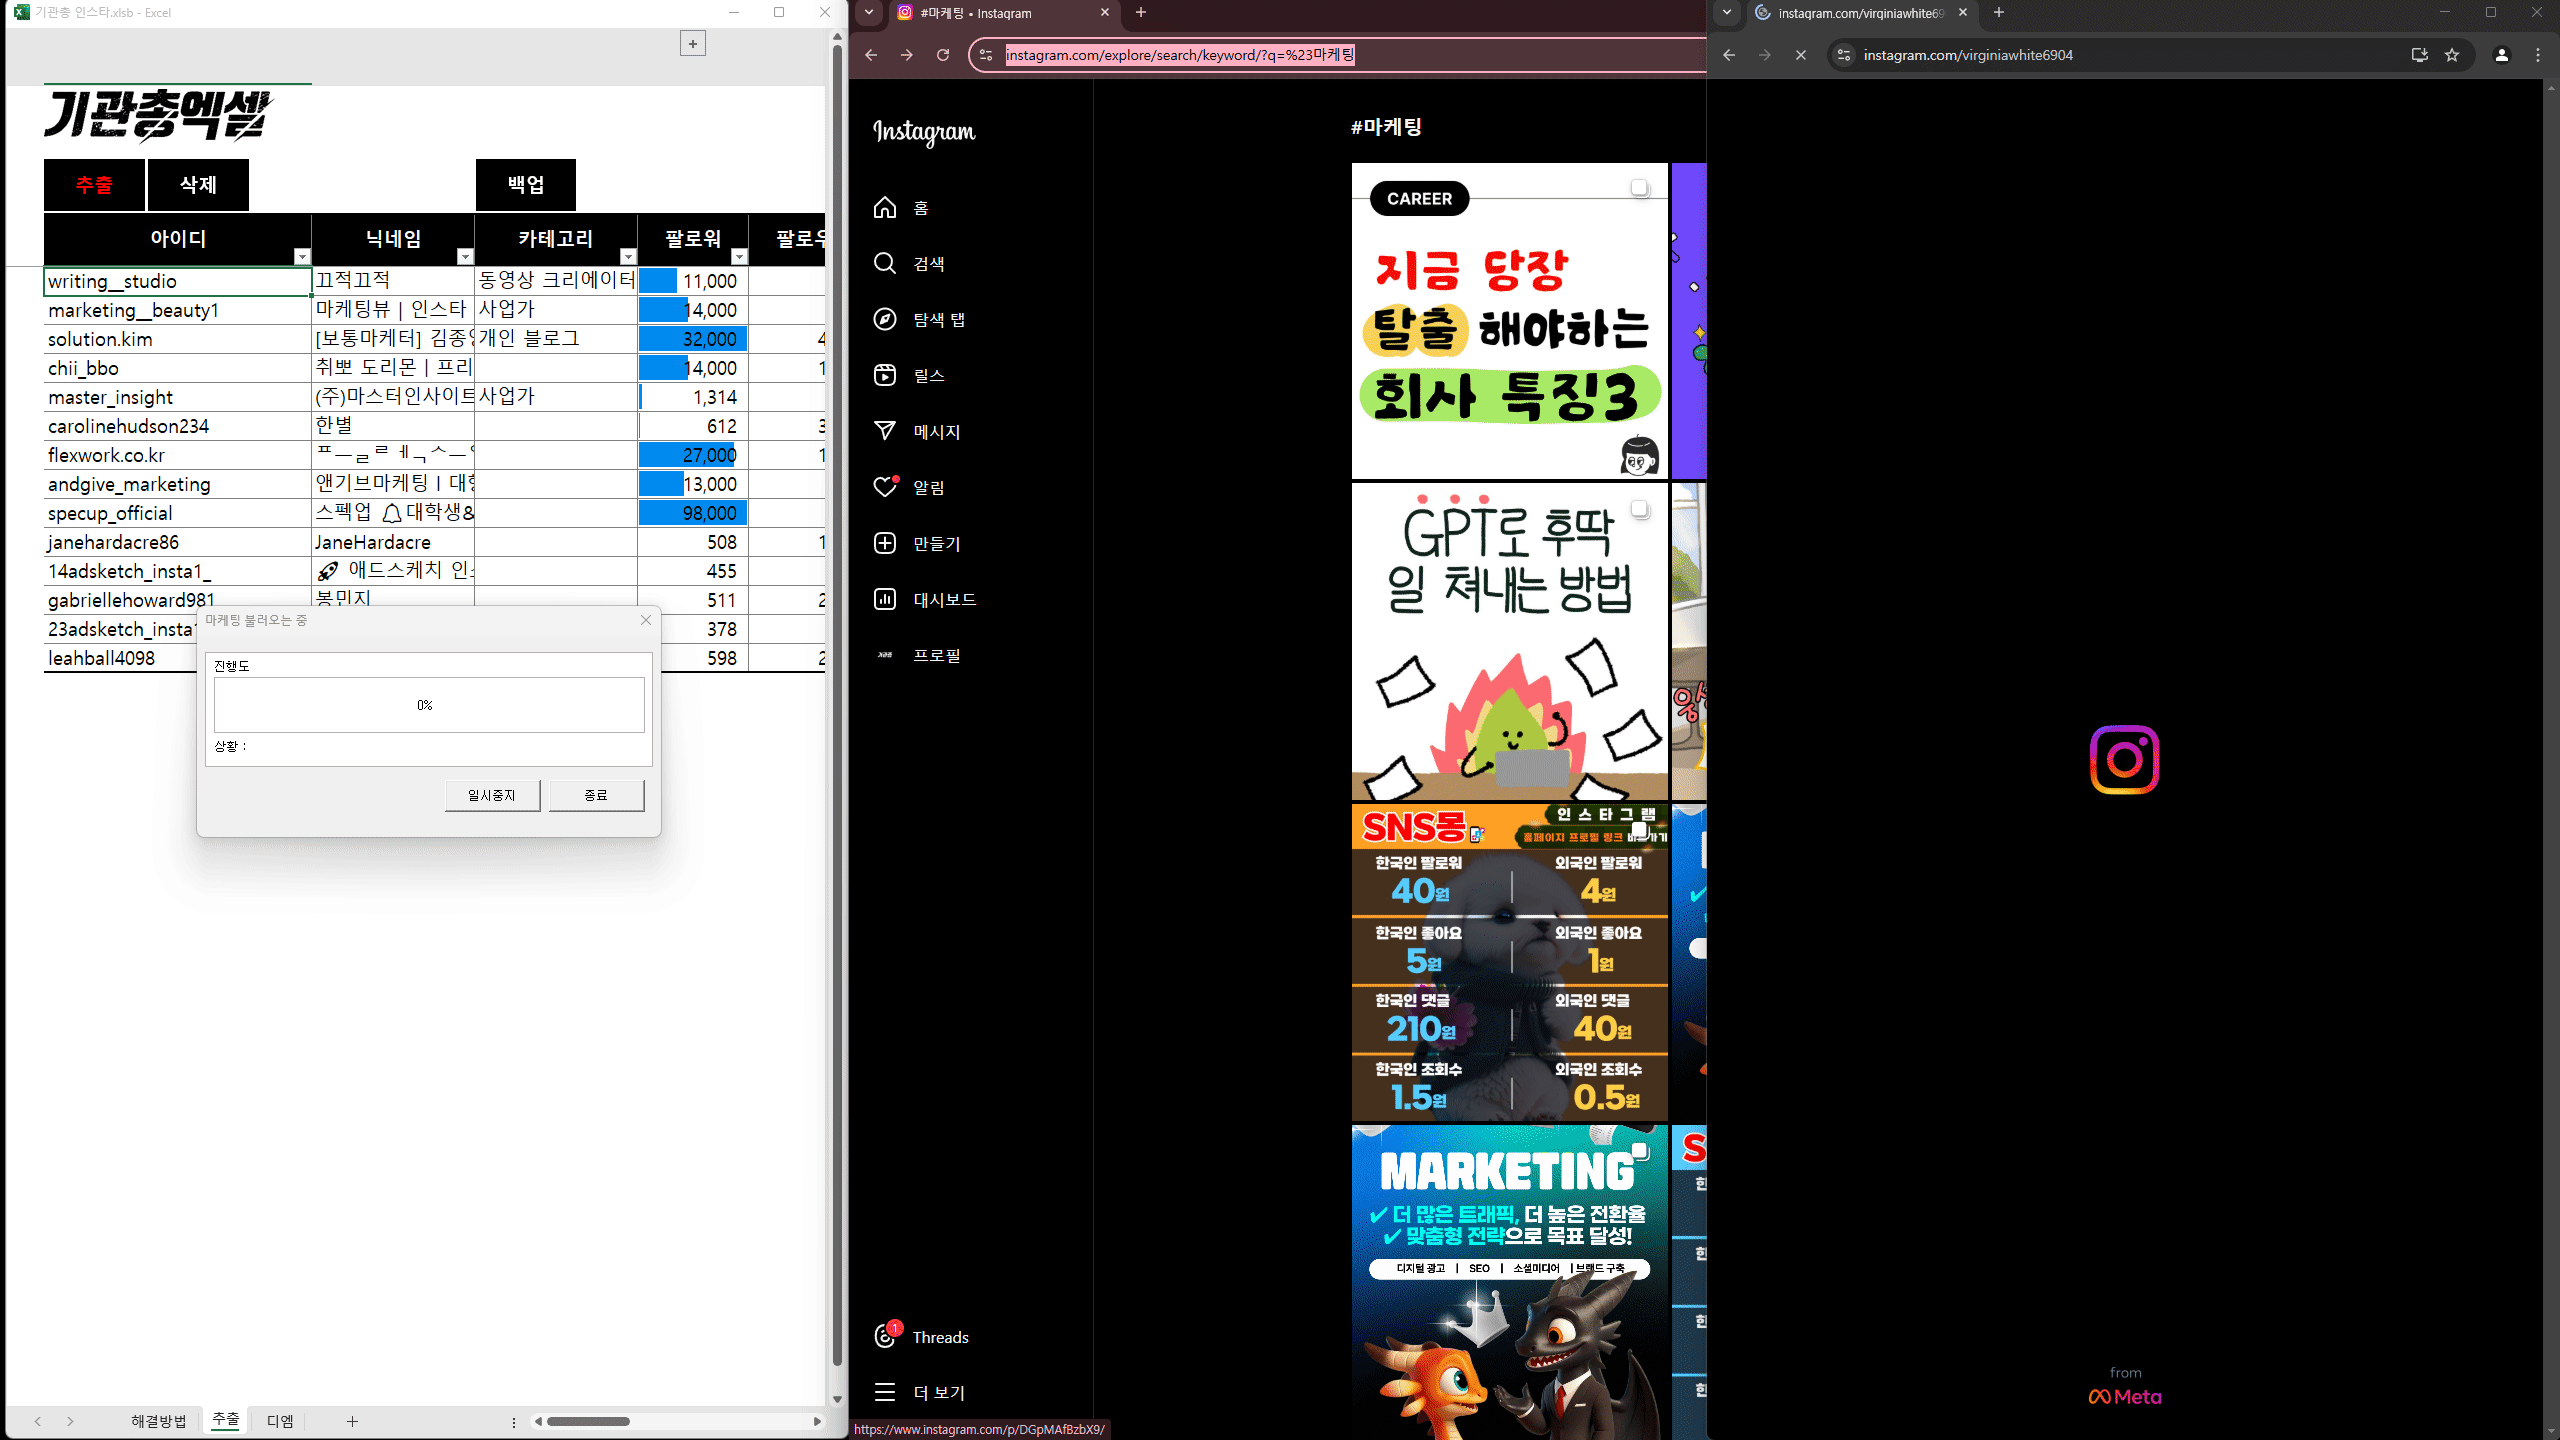Open the Dashboard (대시보드) item
2560x1440 pixels.
(925, 600)
